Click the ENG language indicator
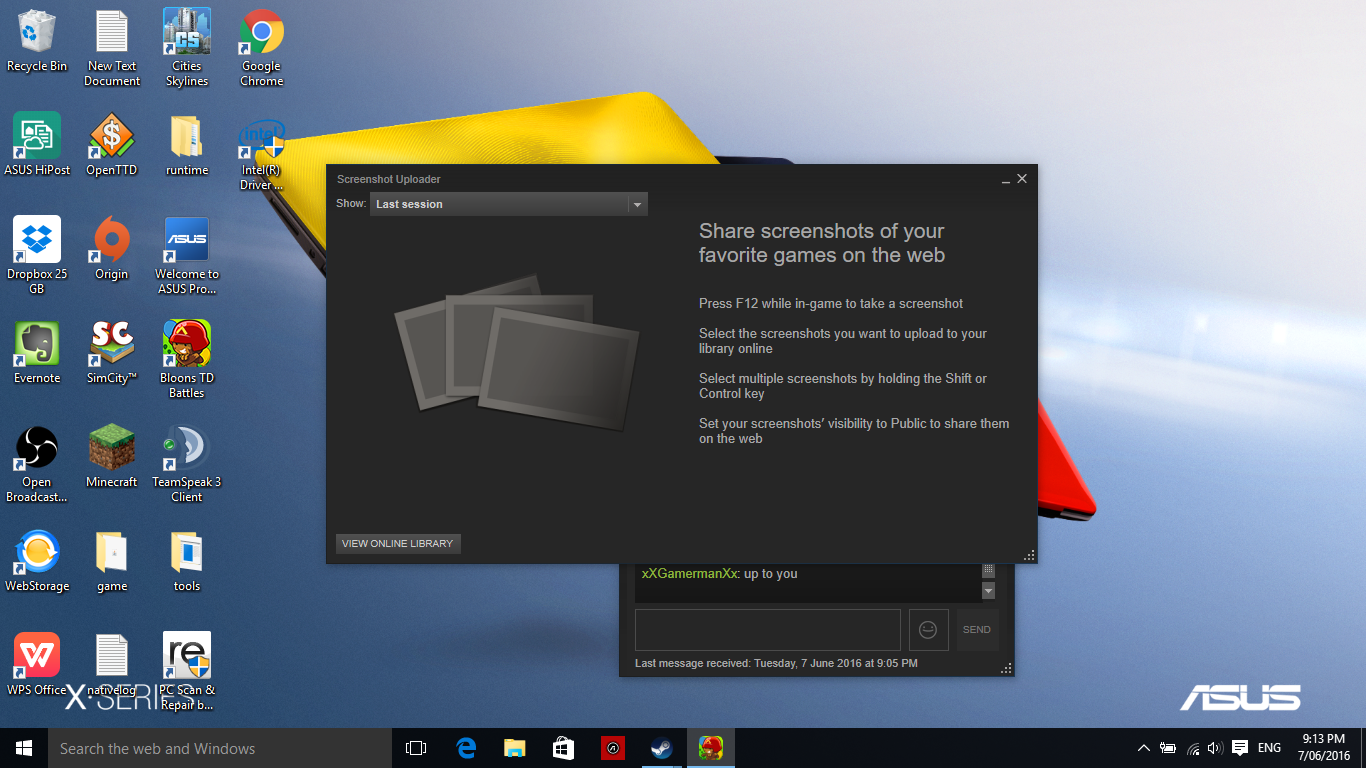Screen dimensions: 1366x768 1269,748
